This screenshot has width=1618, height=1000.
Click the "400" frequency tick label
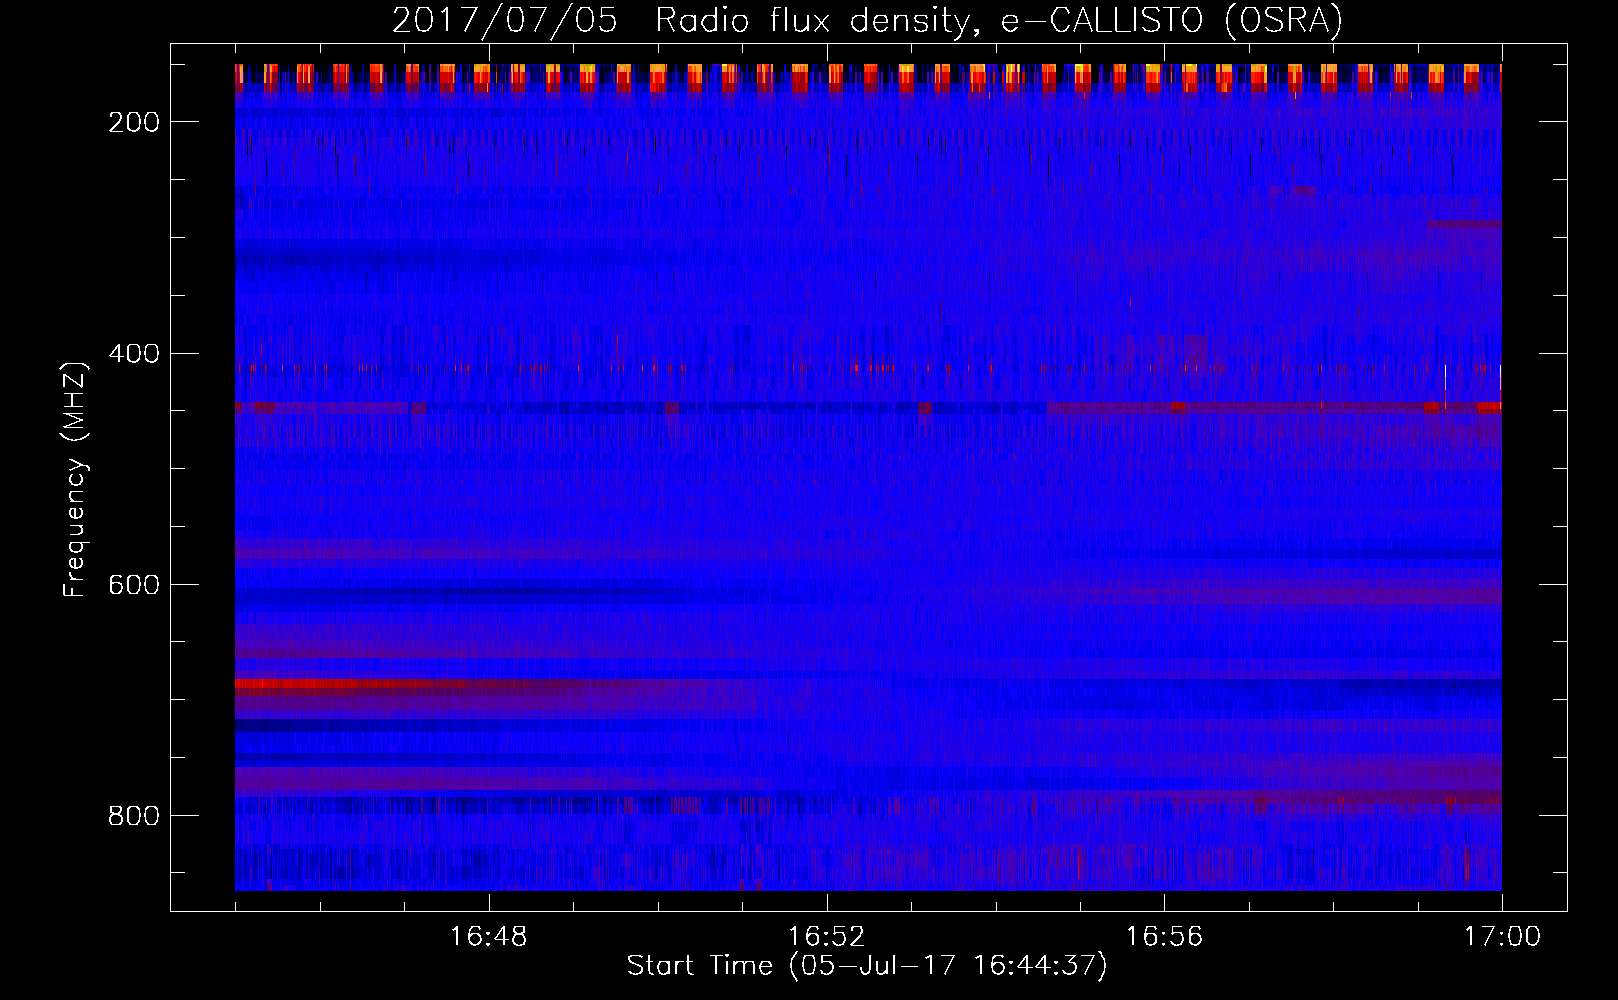pos(134,354)
